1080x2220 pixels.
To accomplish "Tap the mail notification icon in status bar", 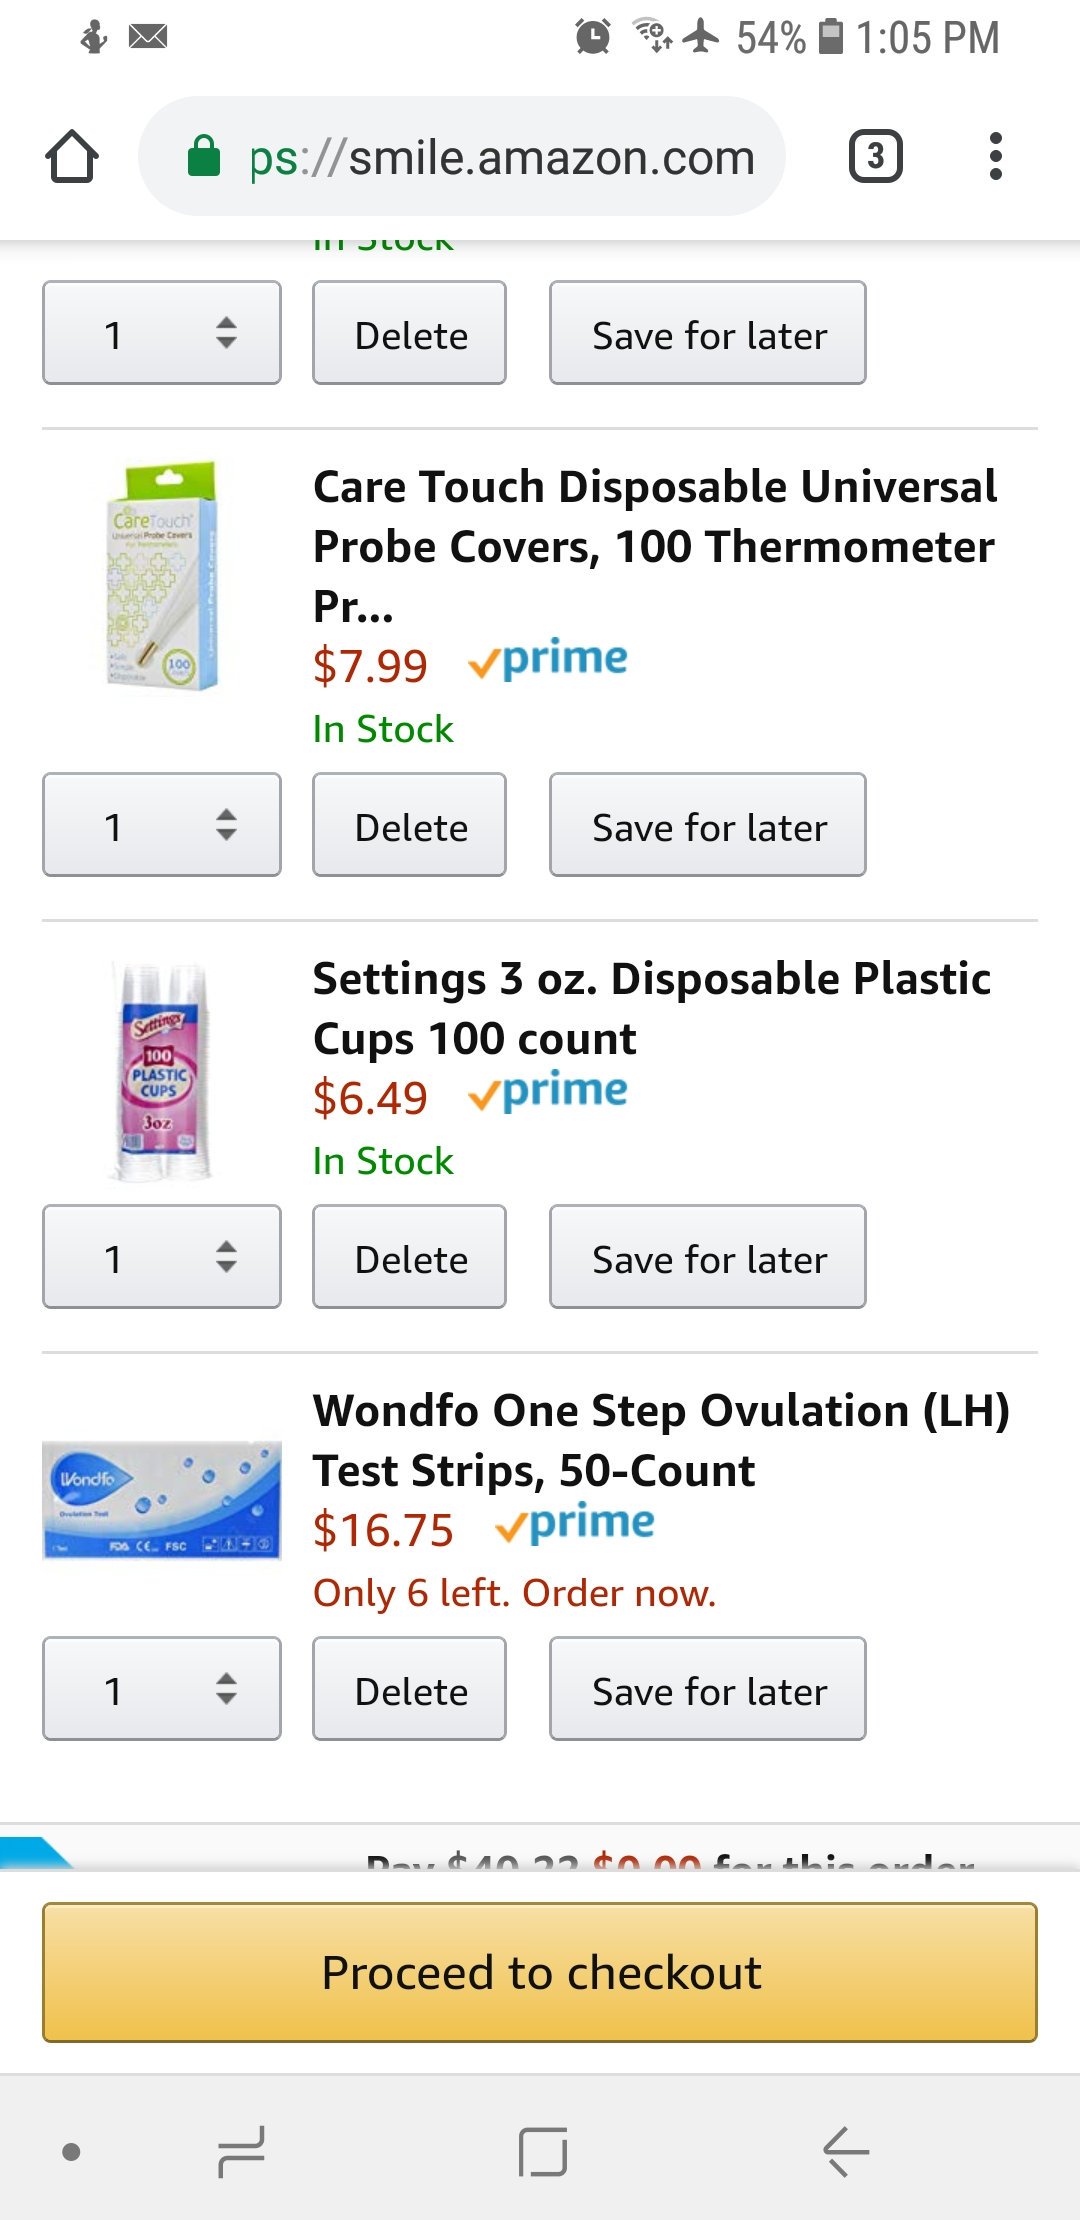I will tap(148, 37).
